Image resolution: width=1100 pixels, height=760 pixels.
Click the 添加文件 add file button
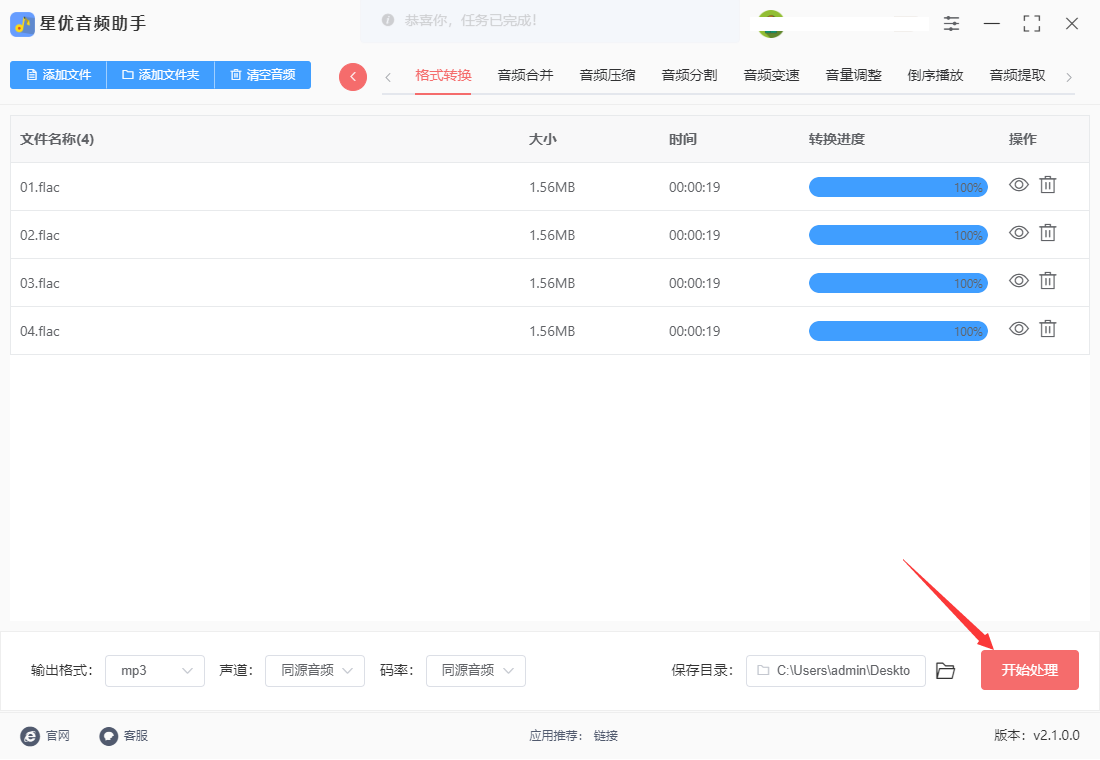pyautogui.click(x=58, y=75)
